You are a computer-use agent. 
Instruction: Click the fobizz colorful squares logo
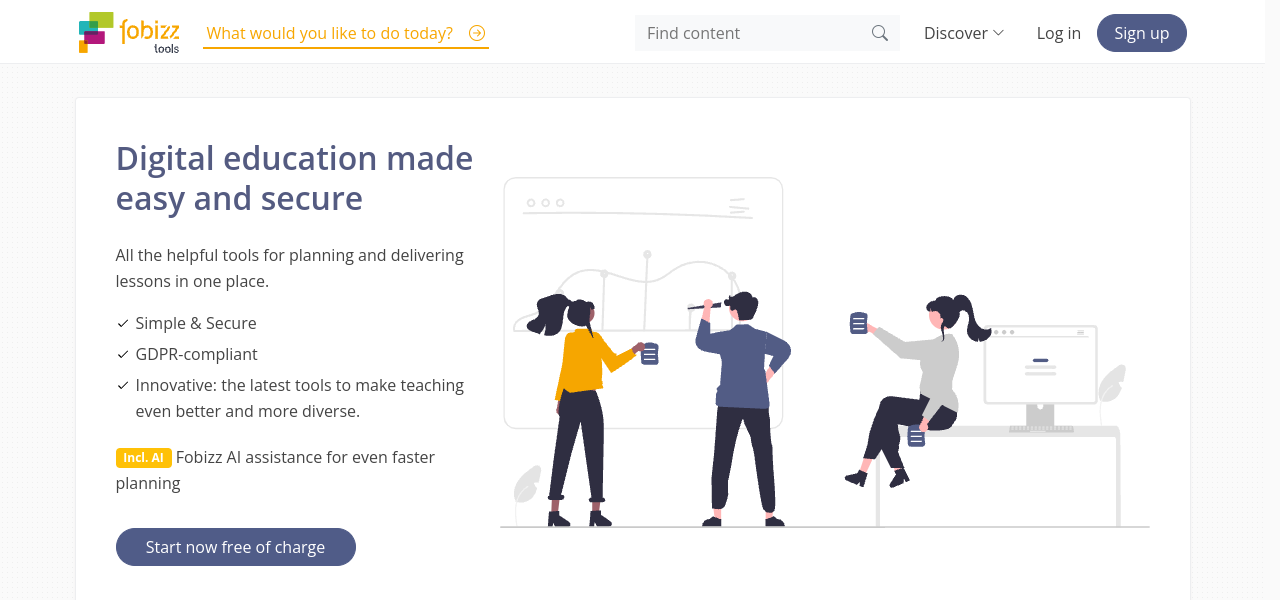pos(96,32)
